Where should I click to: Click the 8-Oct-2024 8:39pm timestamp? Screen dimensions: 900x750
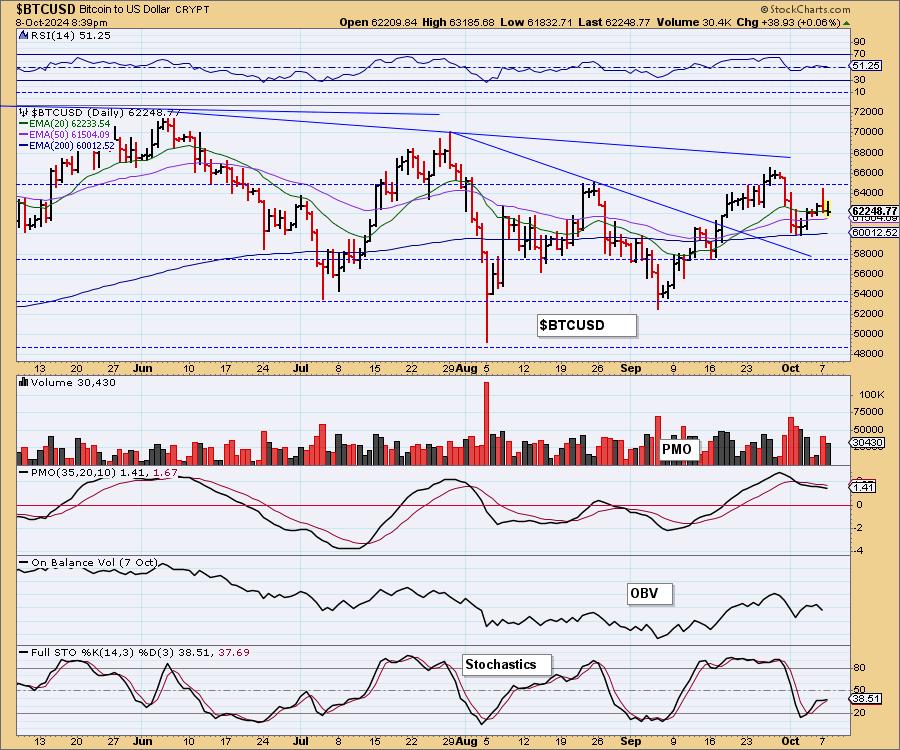[61, 22]
